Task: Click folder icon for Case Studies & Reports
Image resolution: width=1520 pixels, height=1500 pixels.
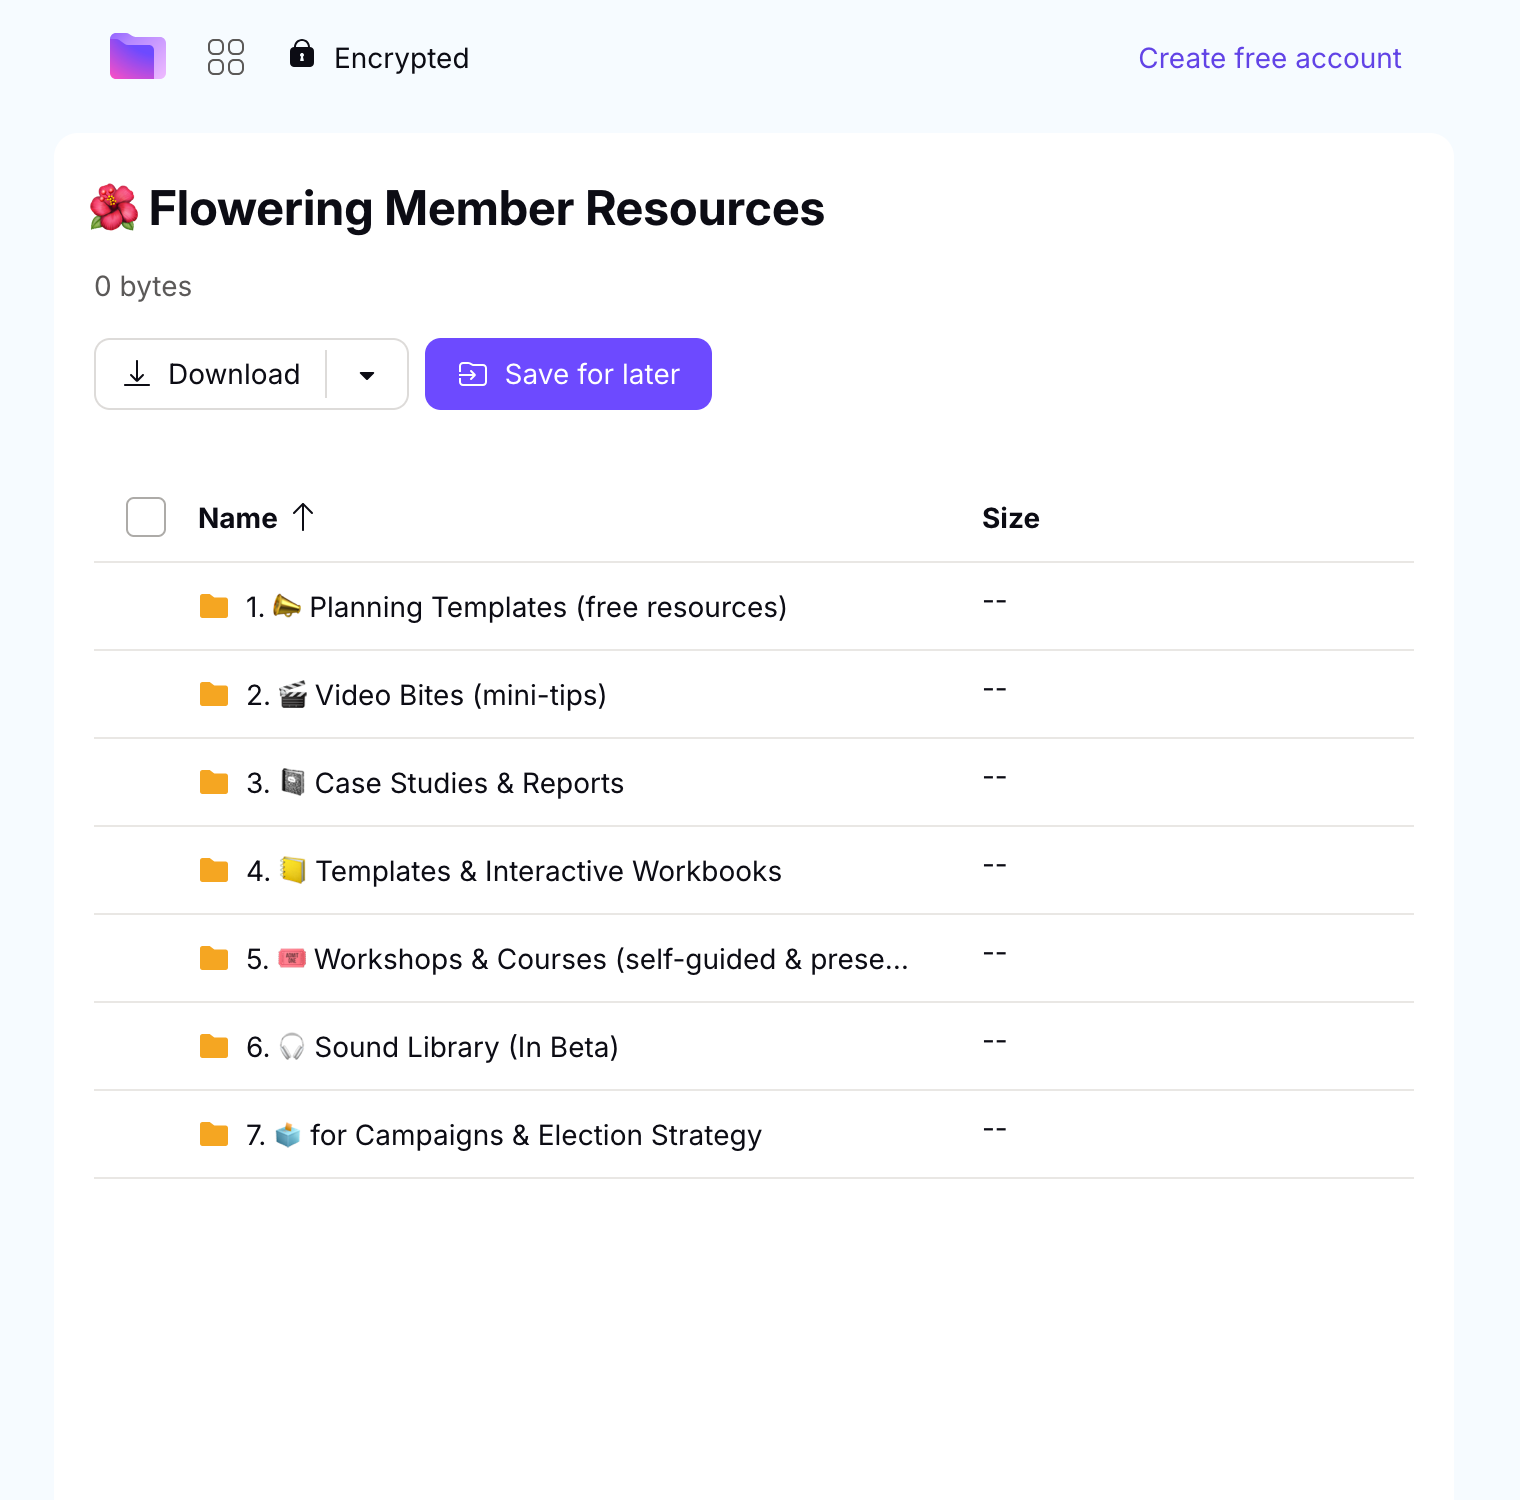Action: click(214, 783)
